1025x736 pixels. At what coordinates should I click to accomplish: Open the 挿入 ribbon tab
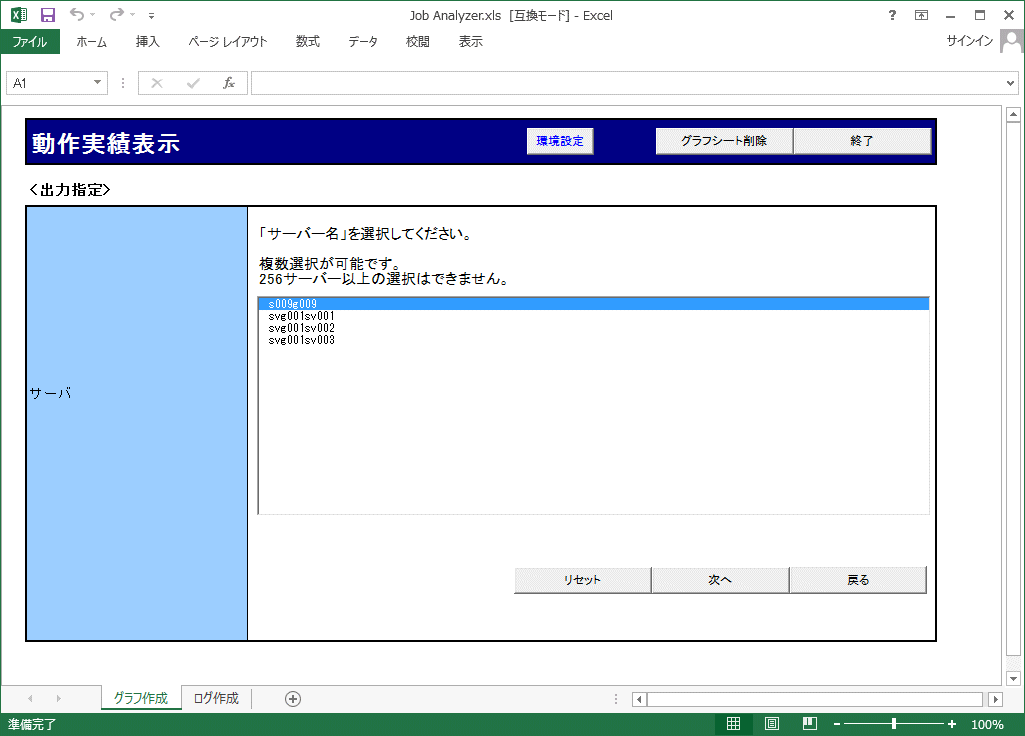tap(148, 41)
